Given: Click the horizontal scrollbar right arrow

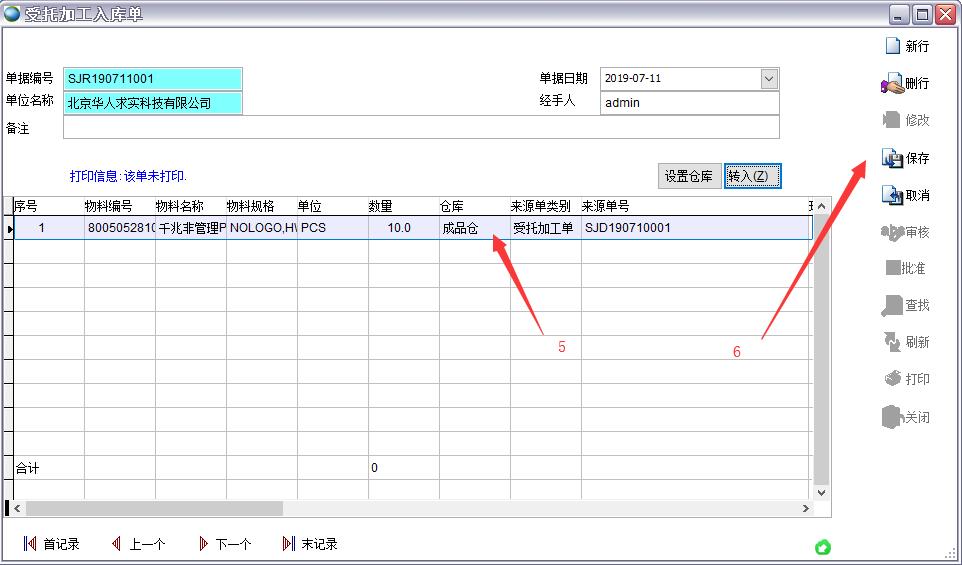Looking at the screenshot, I should tap(806, 509).
